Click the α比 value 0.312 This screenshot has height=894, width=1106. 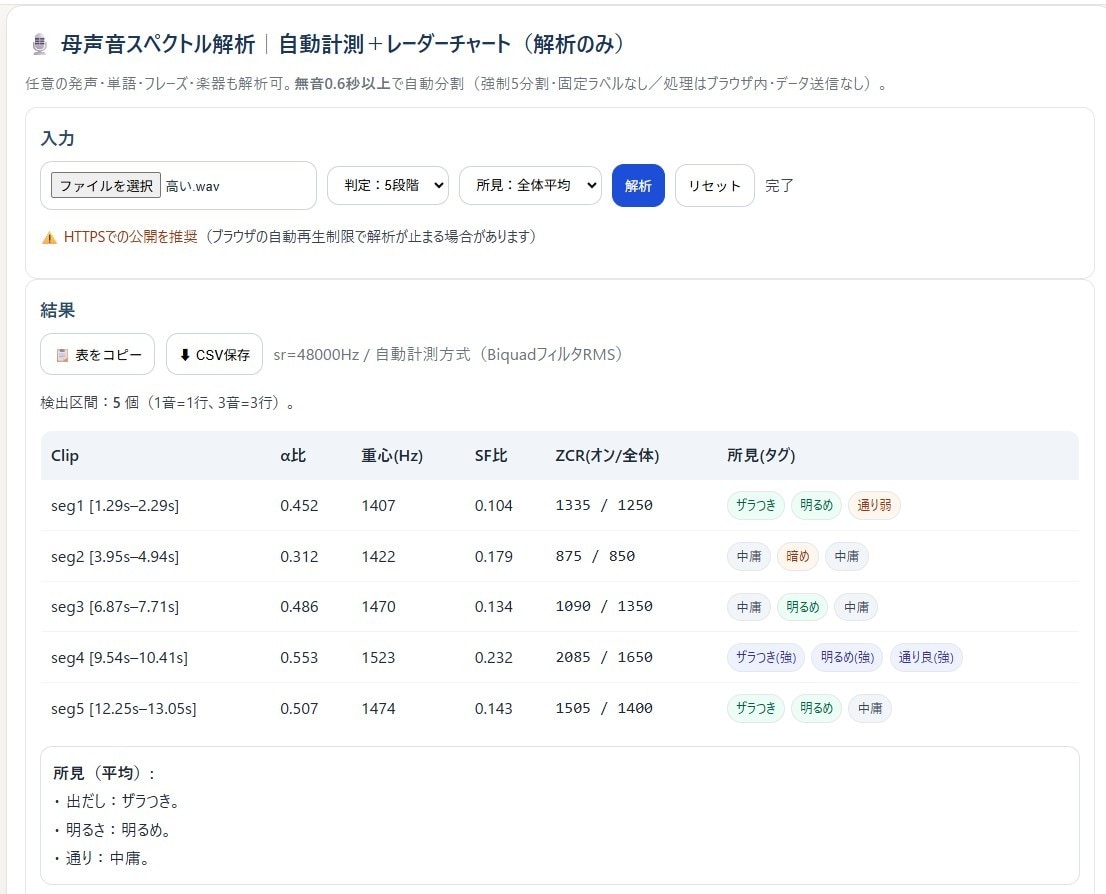(x=299, y=557)
